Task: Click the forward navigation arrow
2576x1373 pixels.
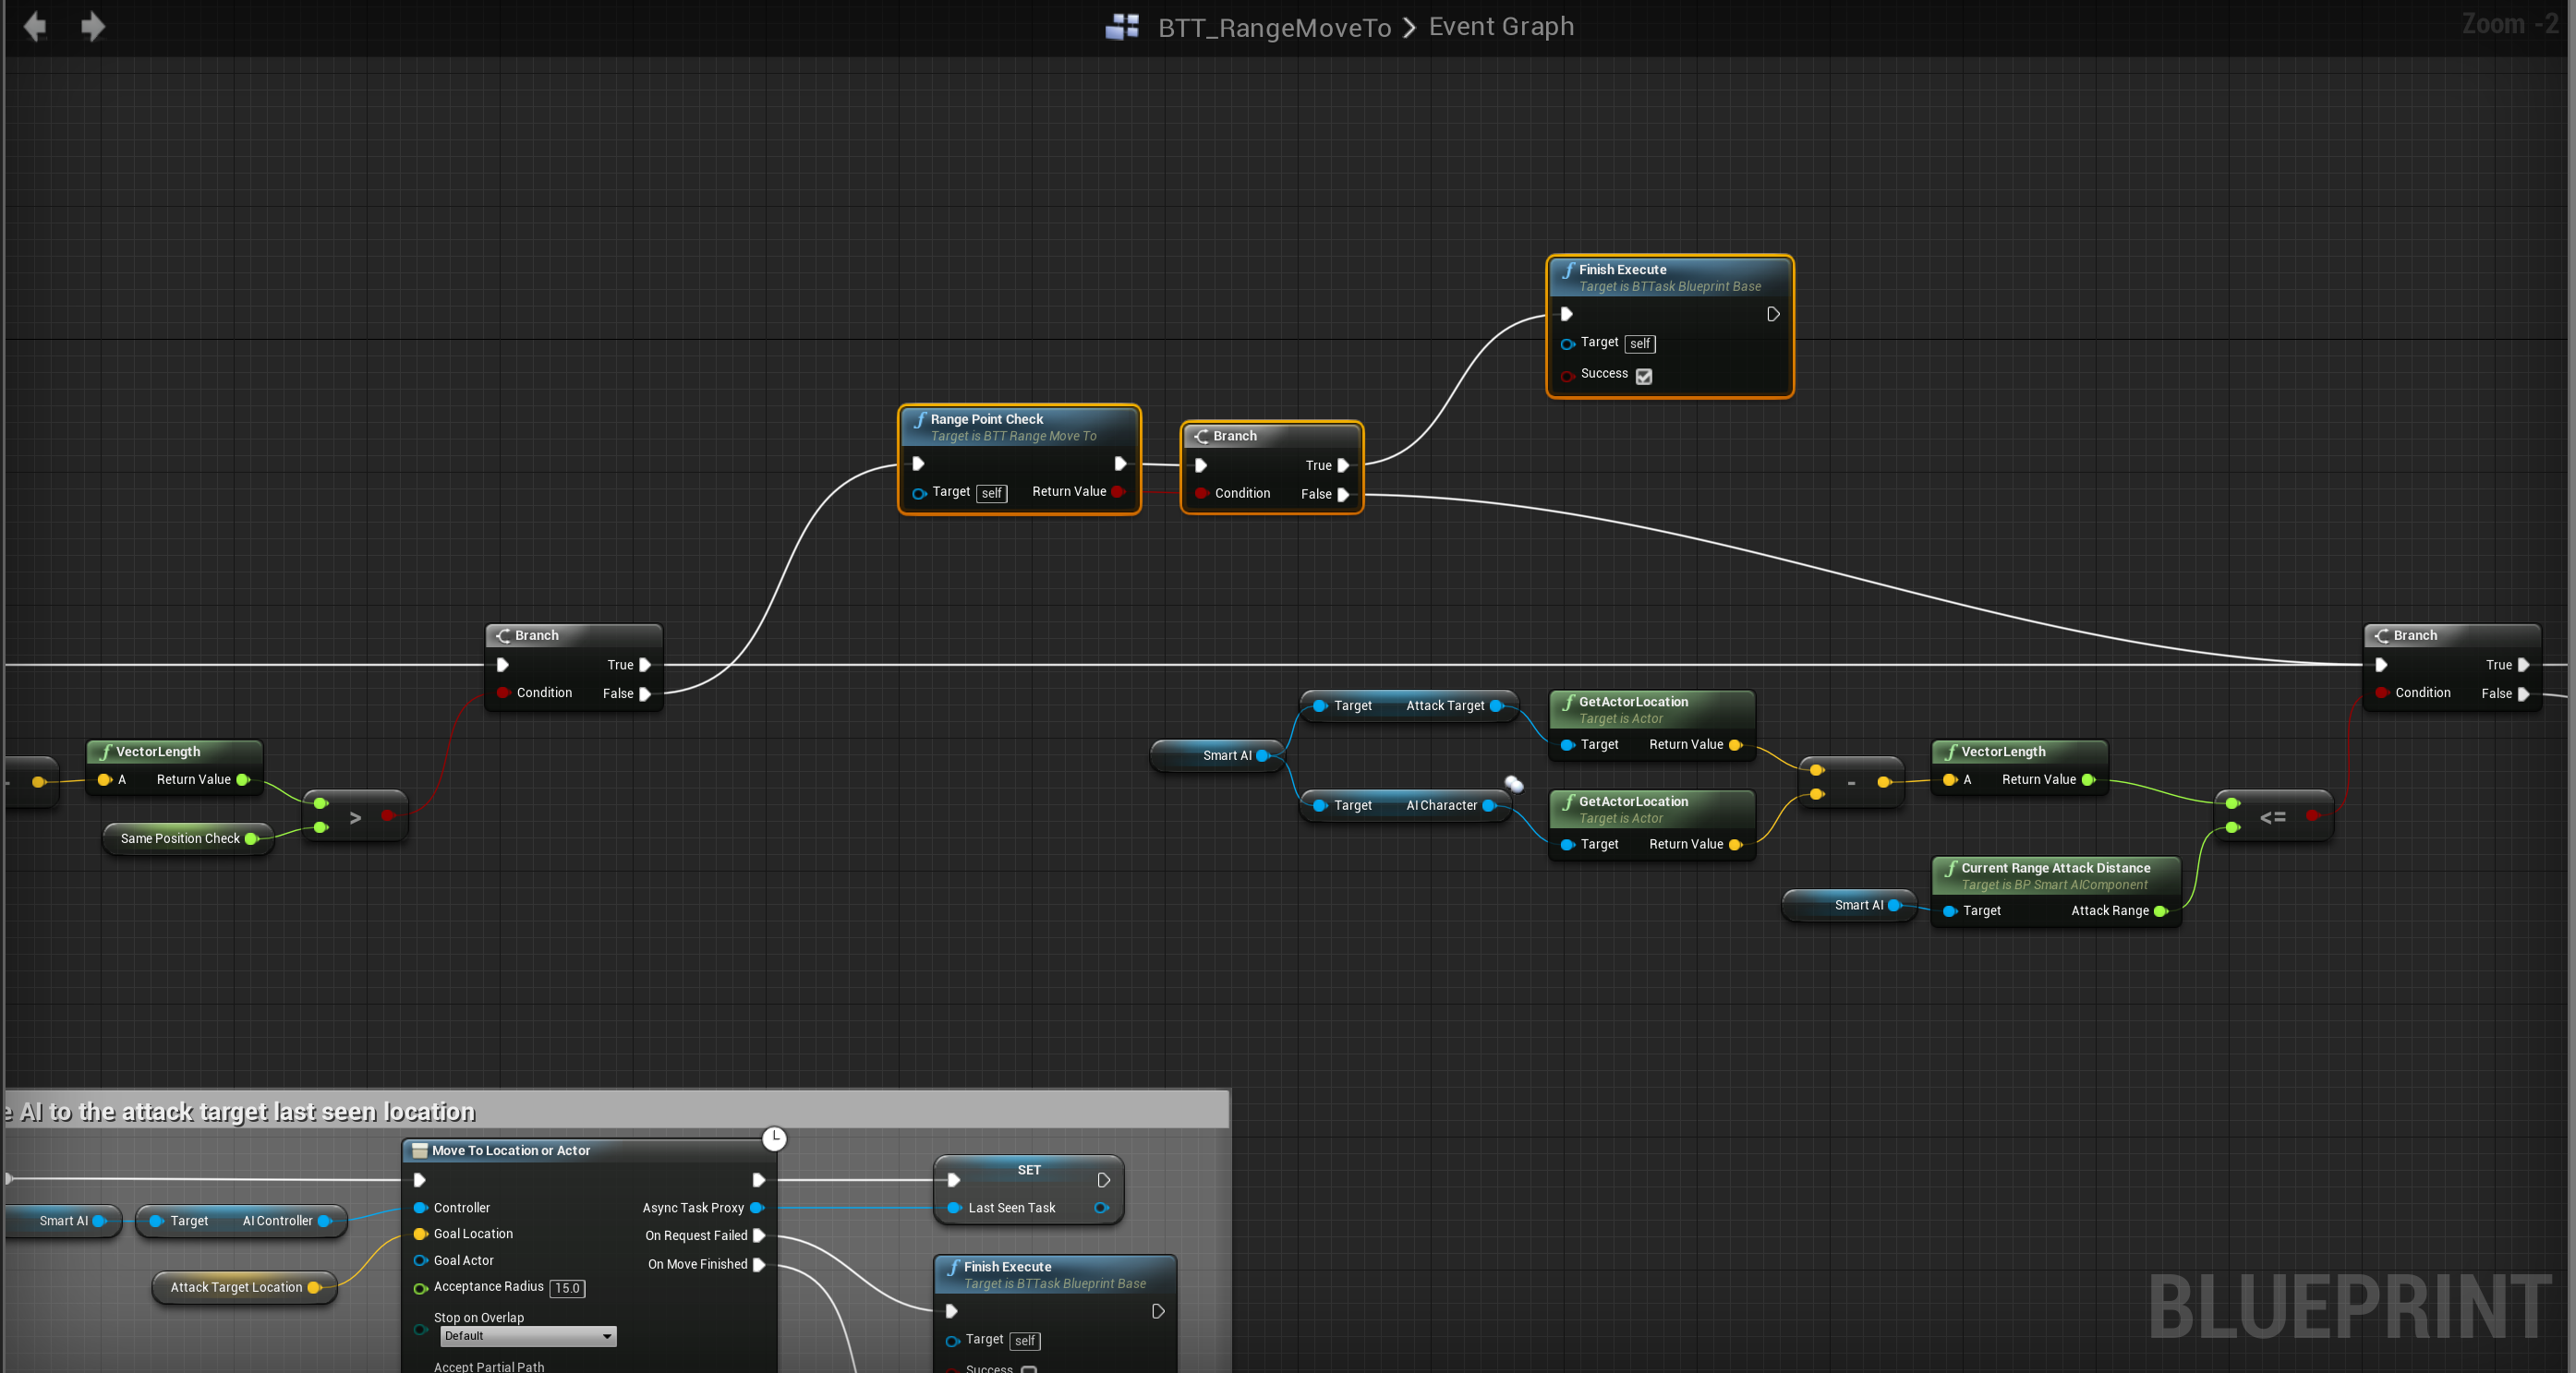Action: [x=93, y=26]
